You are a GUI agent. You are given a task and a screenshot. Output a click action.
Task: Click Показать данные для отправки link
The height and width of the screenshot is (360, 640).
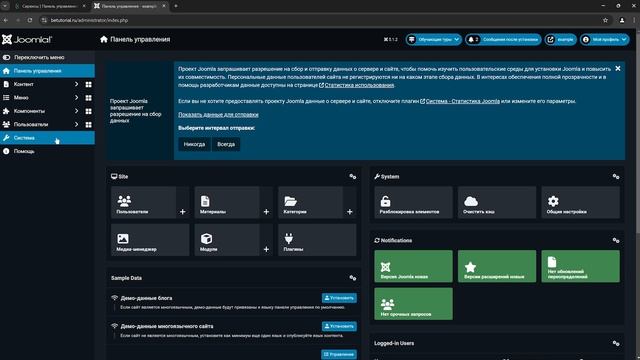[x=218, y=115]
